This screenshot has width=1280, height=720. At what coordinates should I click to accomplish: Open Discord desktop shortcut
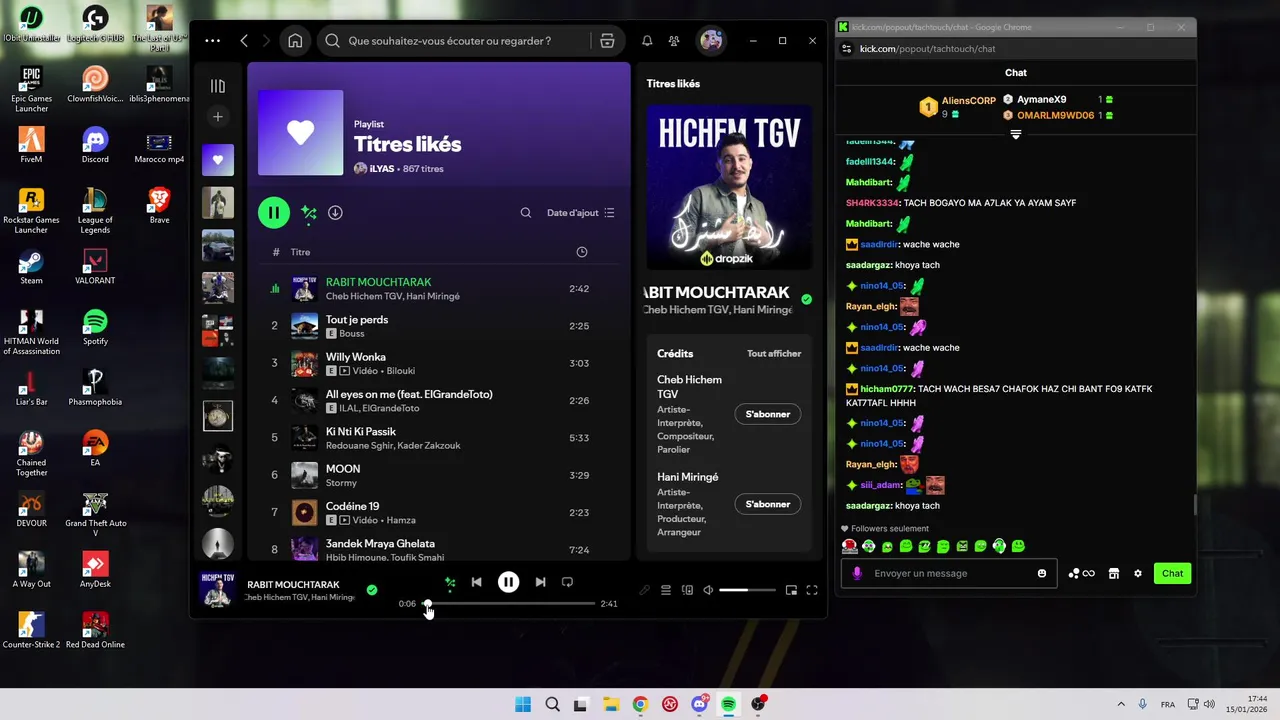coord(95,145)
